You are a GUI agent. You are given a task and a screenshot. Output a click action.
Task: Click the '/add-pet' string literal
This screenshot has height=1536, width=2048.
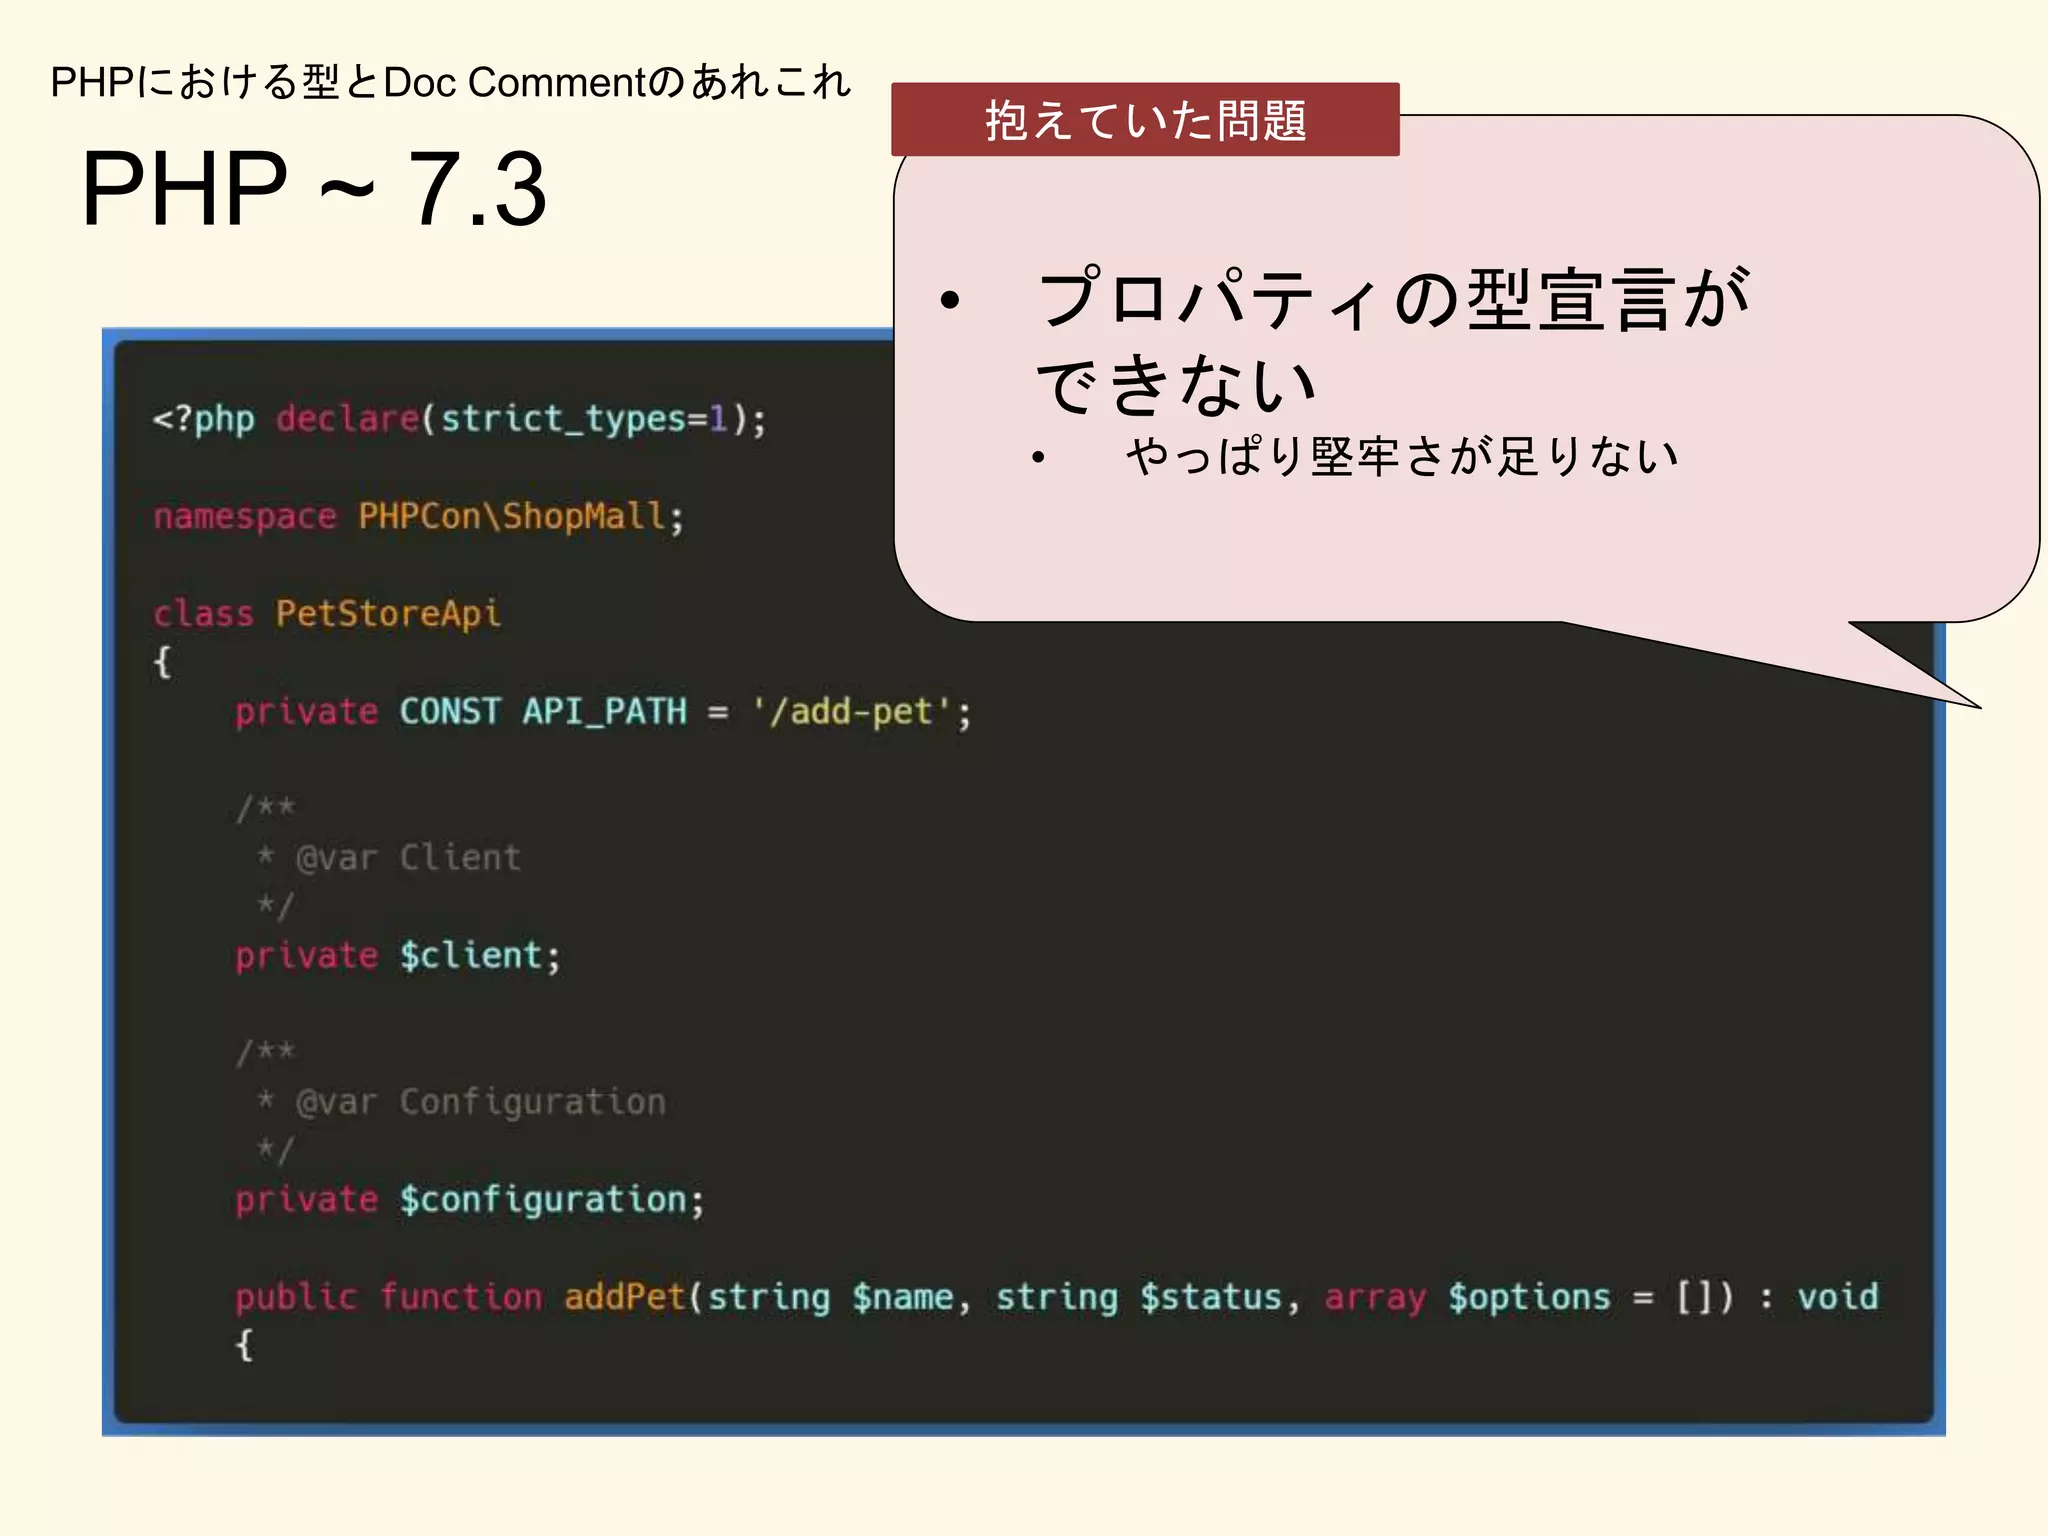click(x=851, y=711)
